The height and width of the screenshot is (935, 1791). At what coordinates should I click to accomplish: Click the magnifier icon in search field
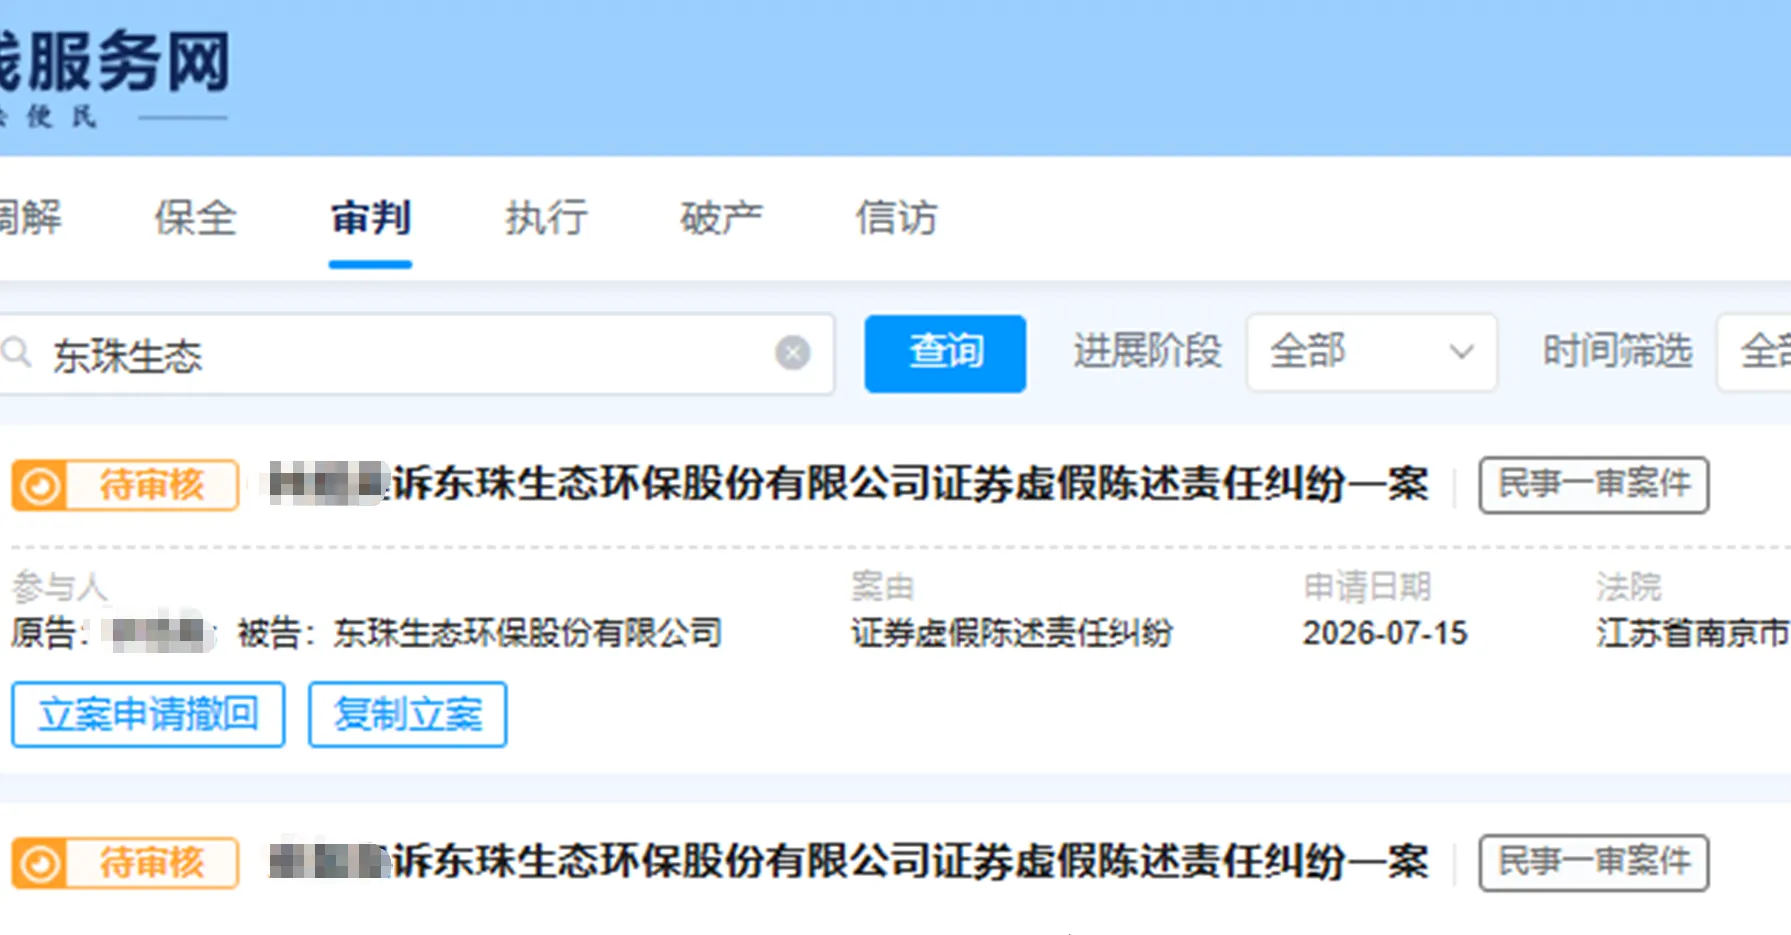pyautogui.click(x=14, y=353)
